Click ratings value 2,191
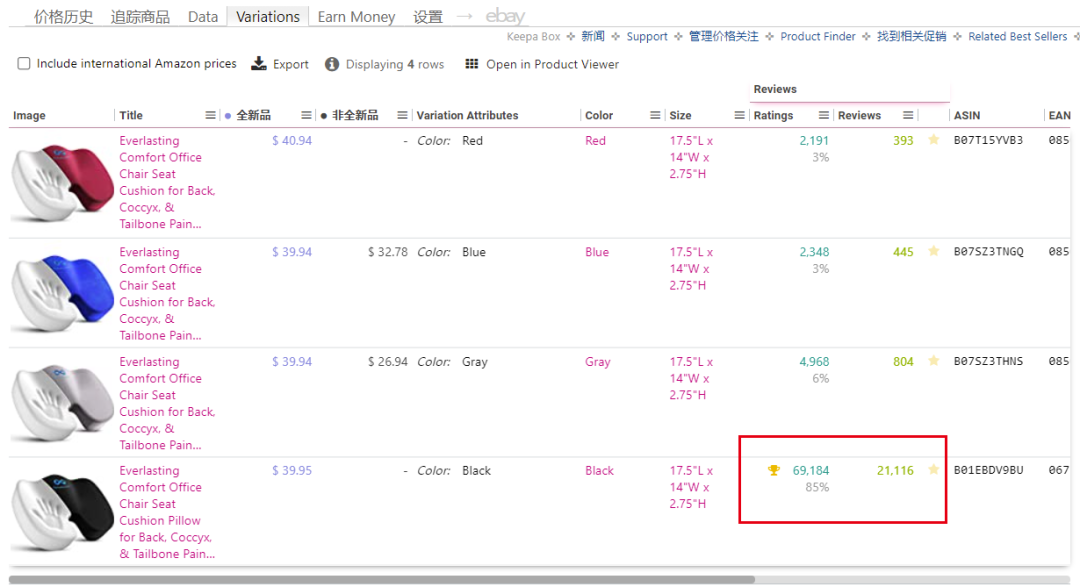 [814, 141]
